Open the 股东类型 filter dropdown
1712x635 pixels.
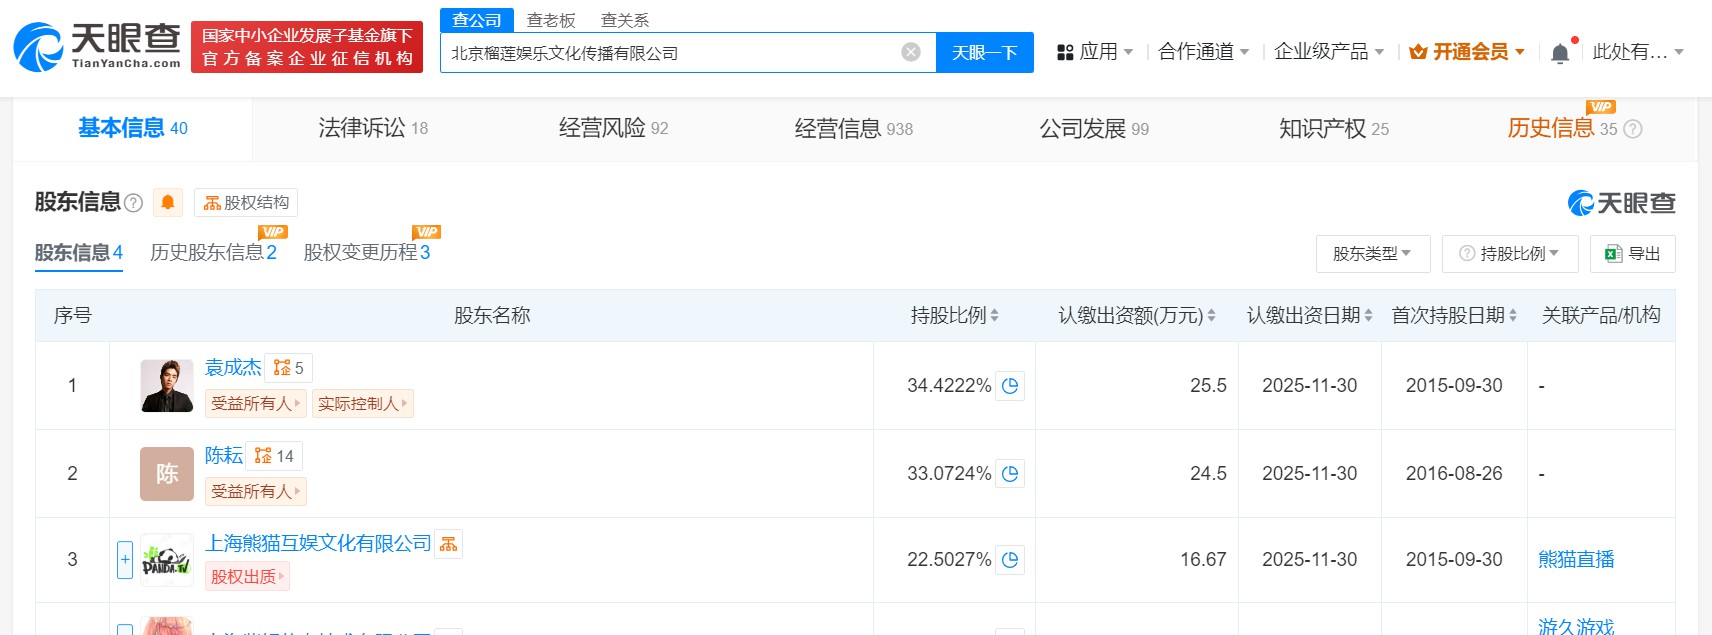(x=1373, y=254)
